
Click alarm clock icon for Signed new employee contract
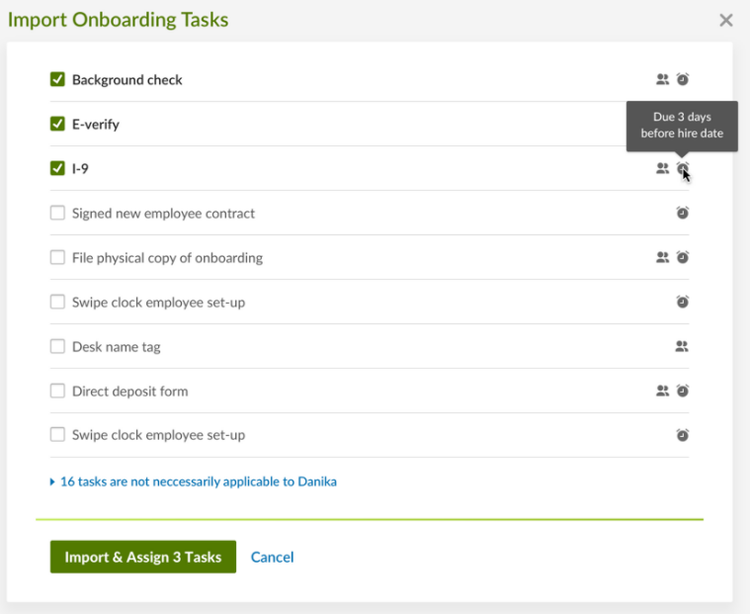coord(683,212)
